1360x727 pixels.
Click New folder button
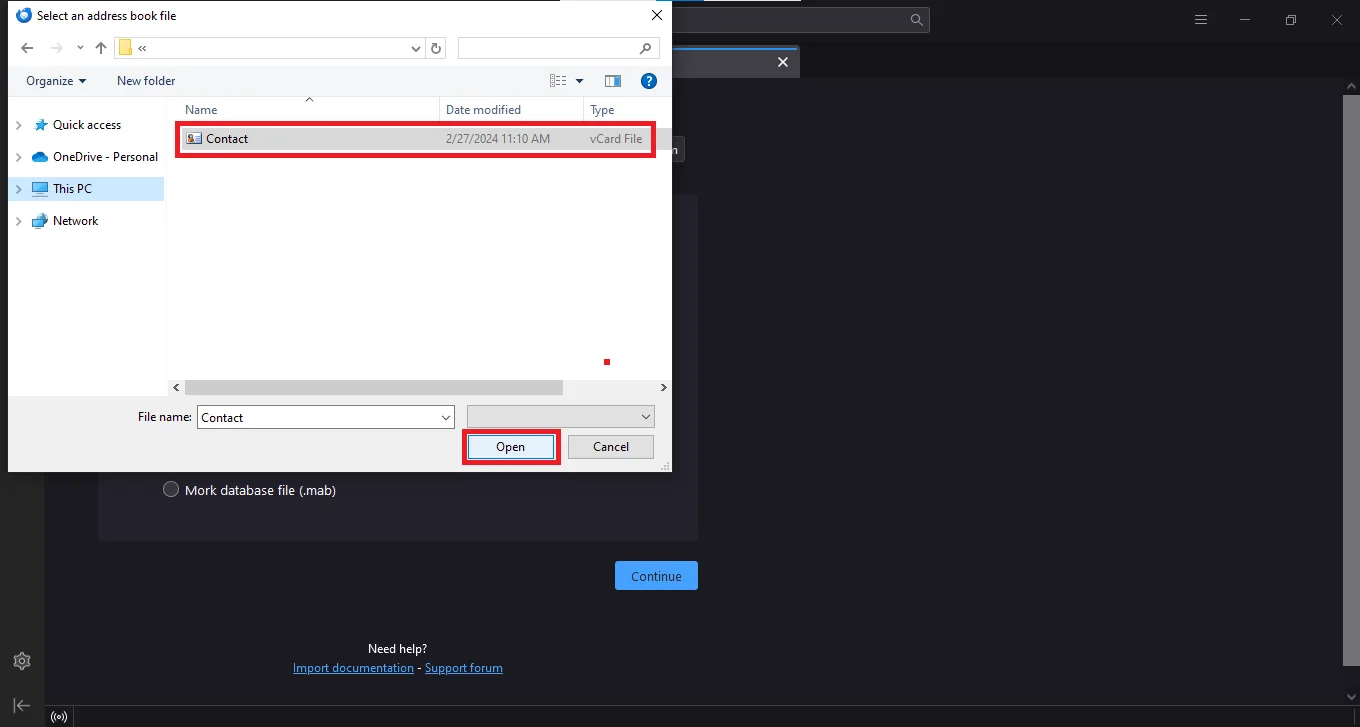click(146, 81)
